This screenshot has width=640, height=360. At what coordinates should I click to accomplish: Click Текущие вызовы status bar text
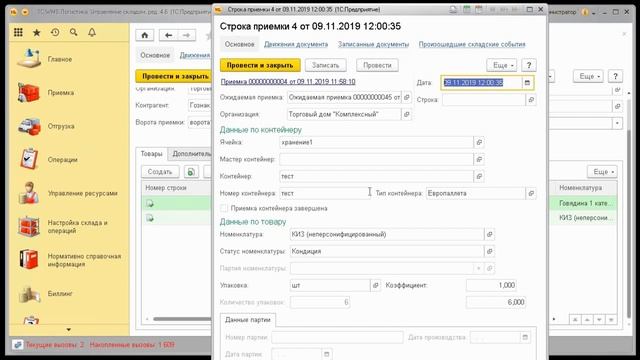(55, 345)
